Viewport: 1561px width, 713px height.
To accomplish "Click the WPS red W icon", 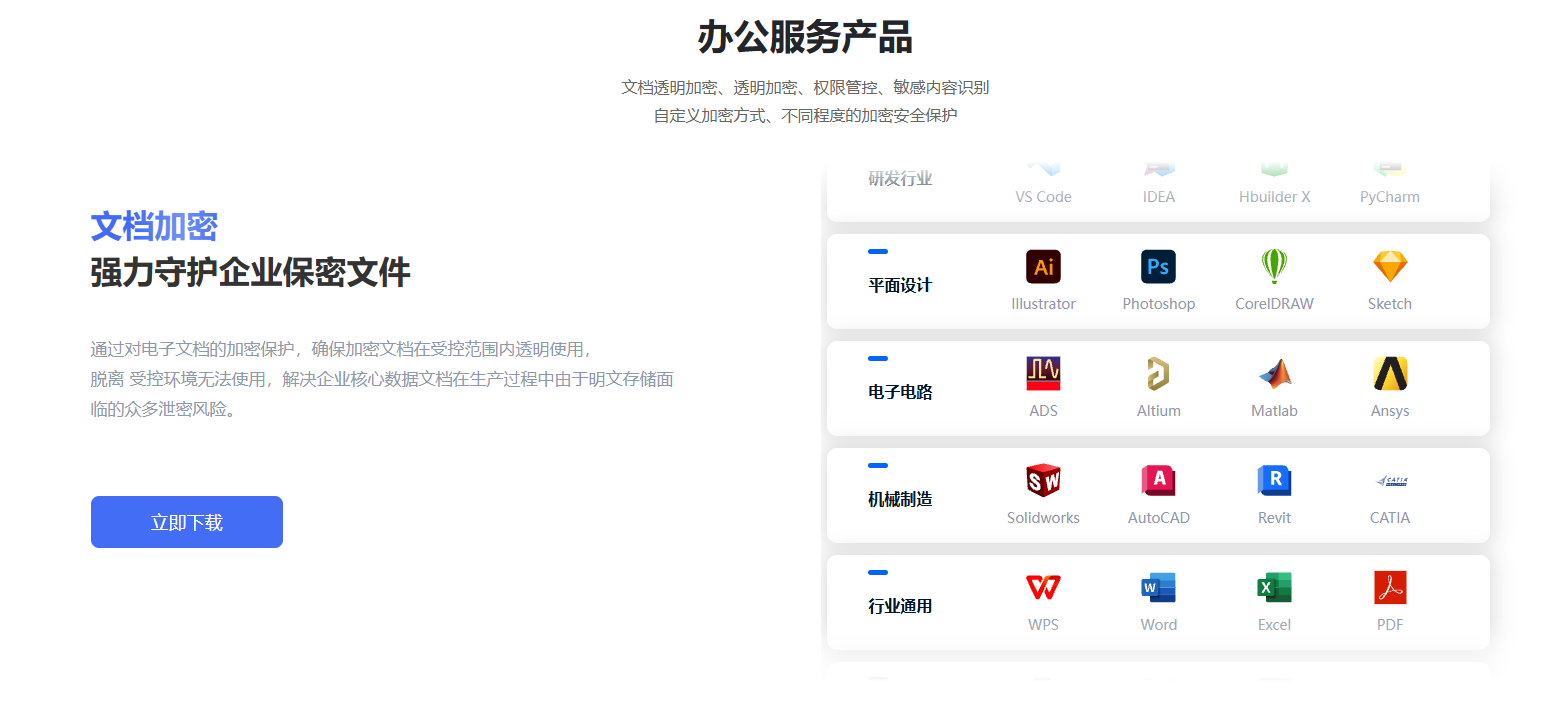I will click(x=1043, y=588).
